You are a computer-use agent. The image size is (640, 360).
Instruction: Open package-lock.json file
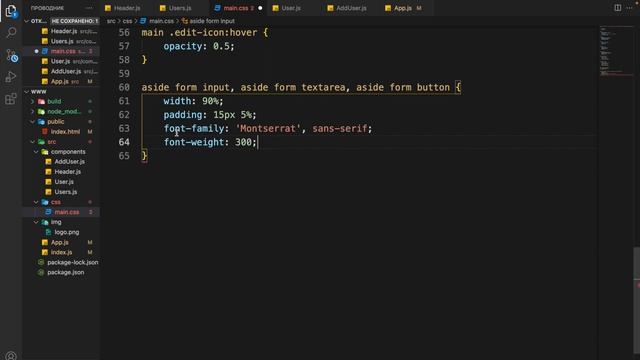tap(61, 262)
